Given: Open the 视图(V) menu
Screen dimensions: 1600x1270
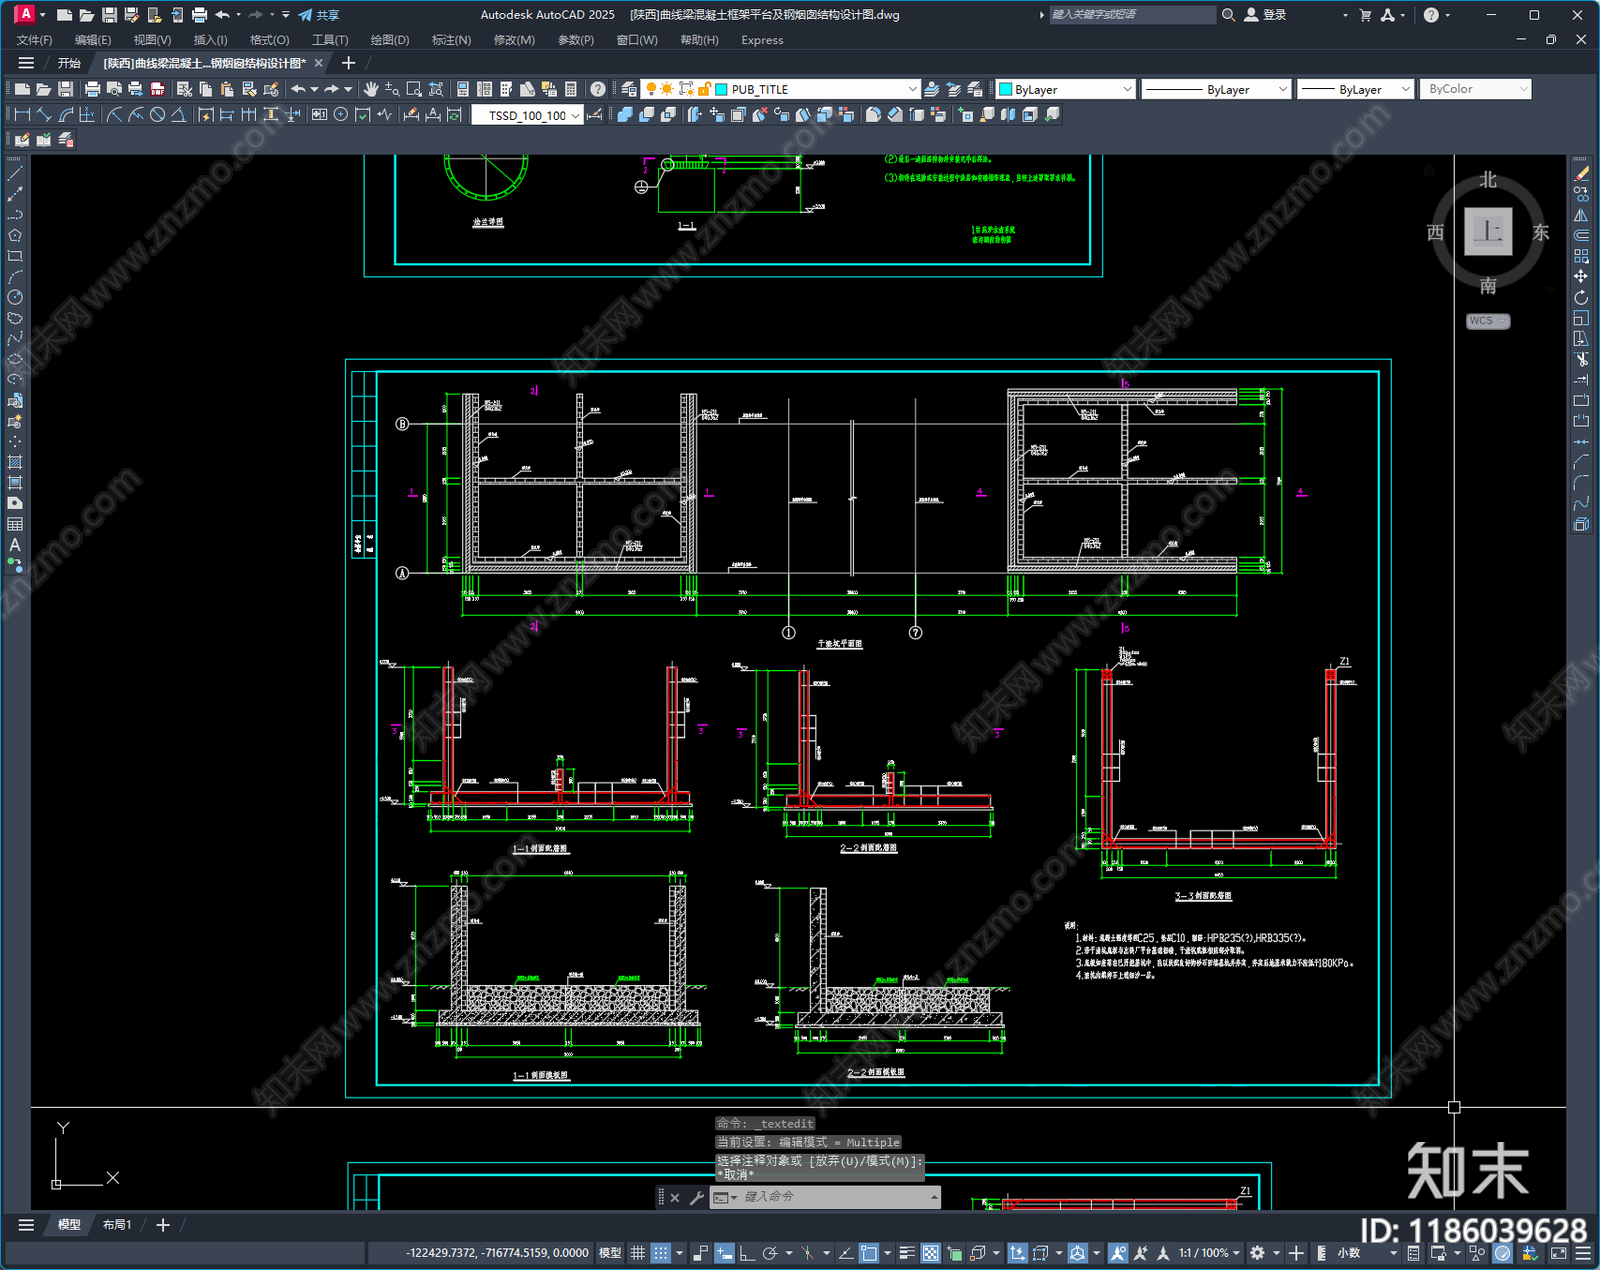Looking at the screenshot, I should [152, 40].
